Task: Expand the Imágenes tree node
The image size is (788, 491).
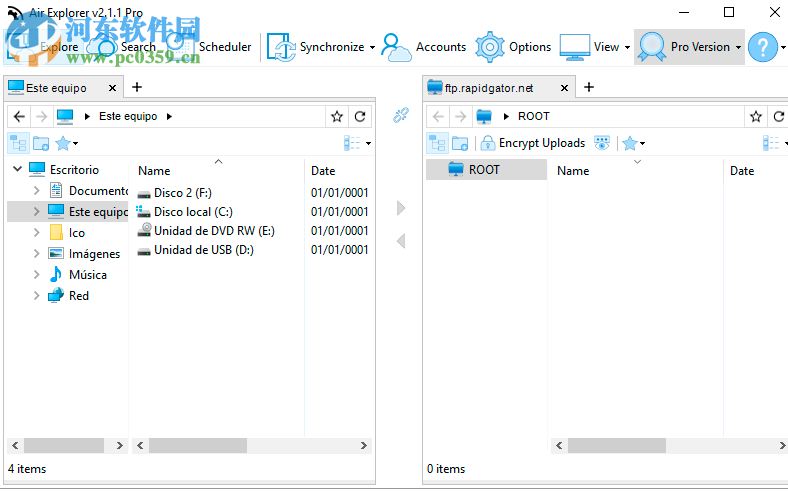Action: point(36,254)
